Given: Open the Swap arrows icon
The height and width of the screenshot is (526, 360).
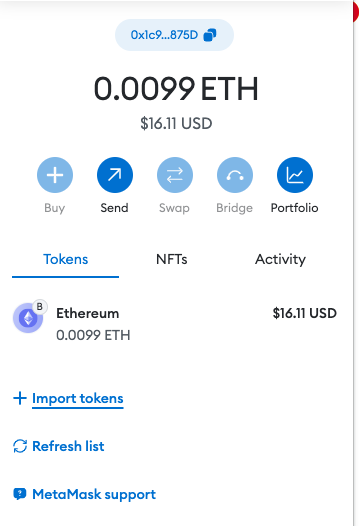Looking at the screenshot, I should [x=175, y=175].
